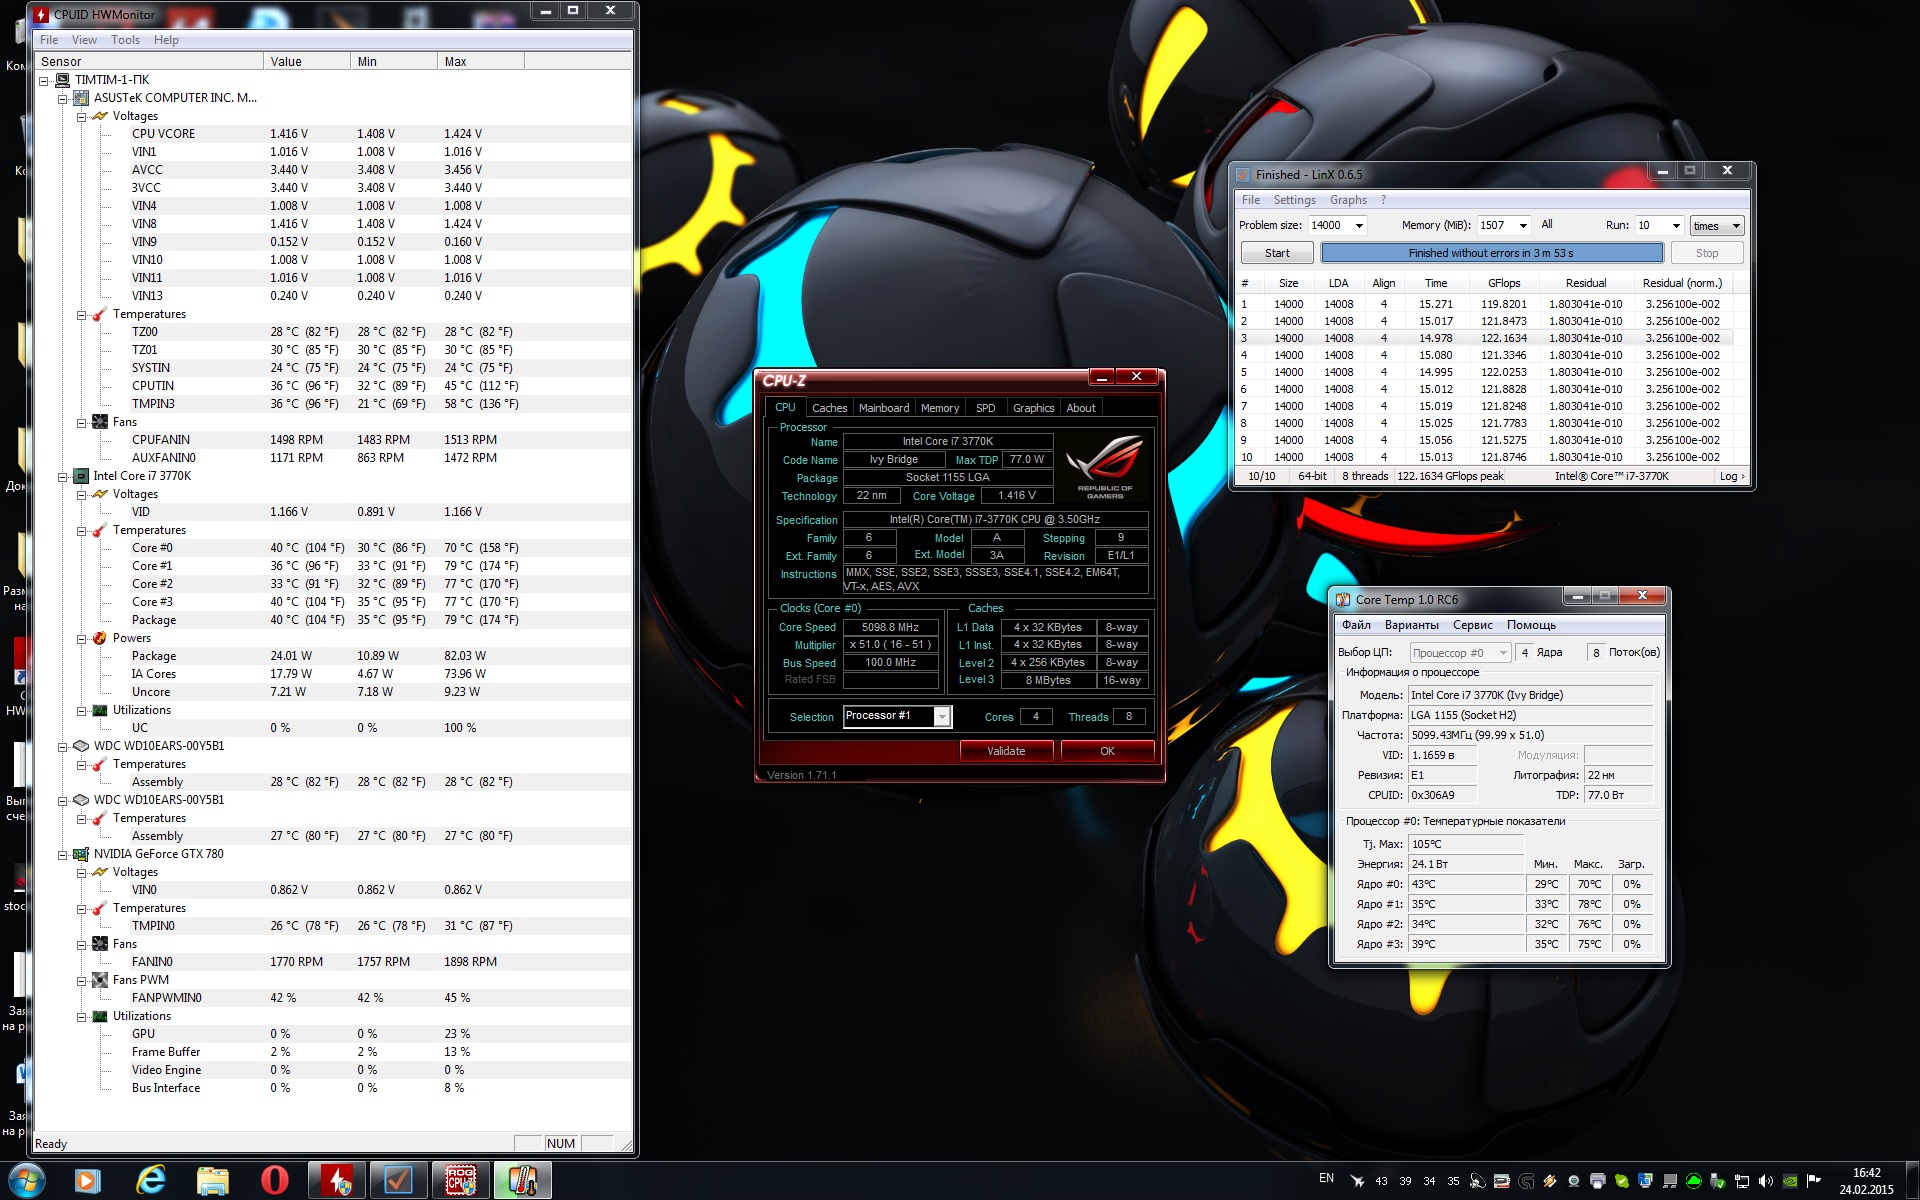Click the Logitech G tray icon

pyautogui.click(x=1525, y=1181)
